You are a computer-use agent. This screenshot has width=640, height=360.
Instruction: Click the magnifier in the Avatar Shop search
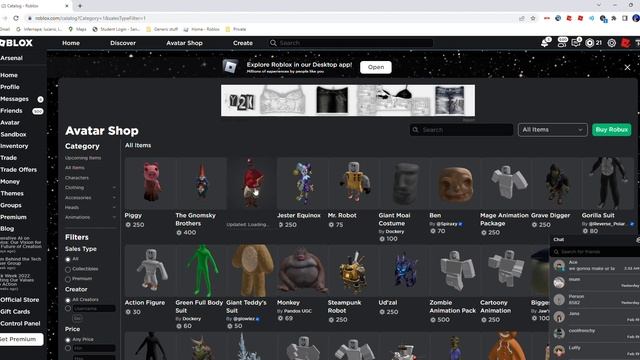[x=416, y=130]
